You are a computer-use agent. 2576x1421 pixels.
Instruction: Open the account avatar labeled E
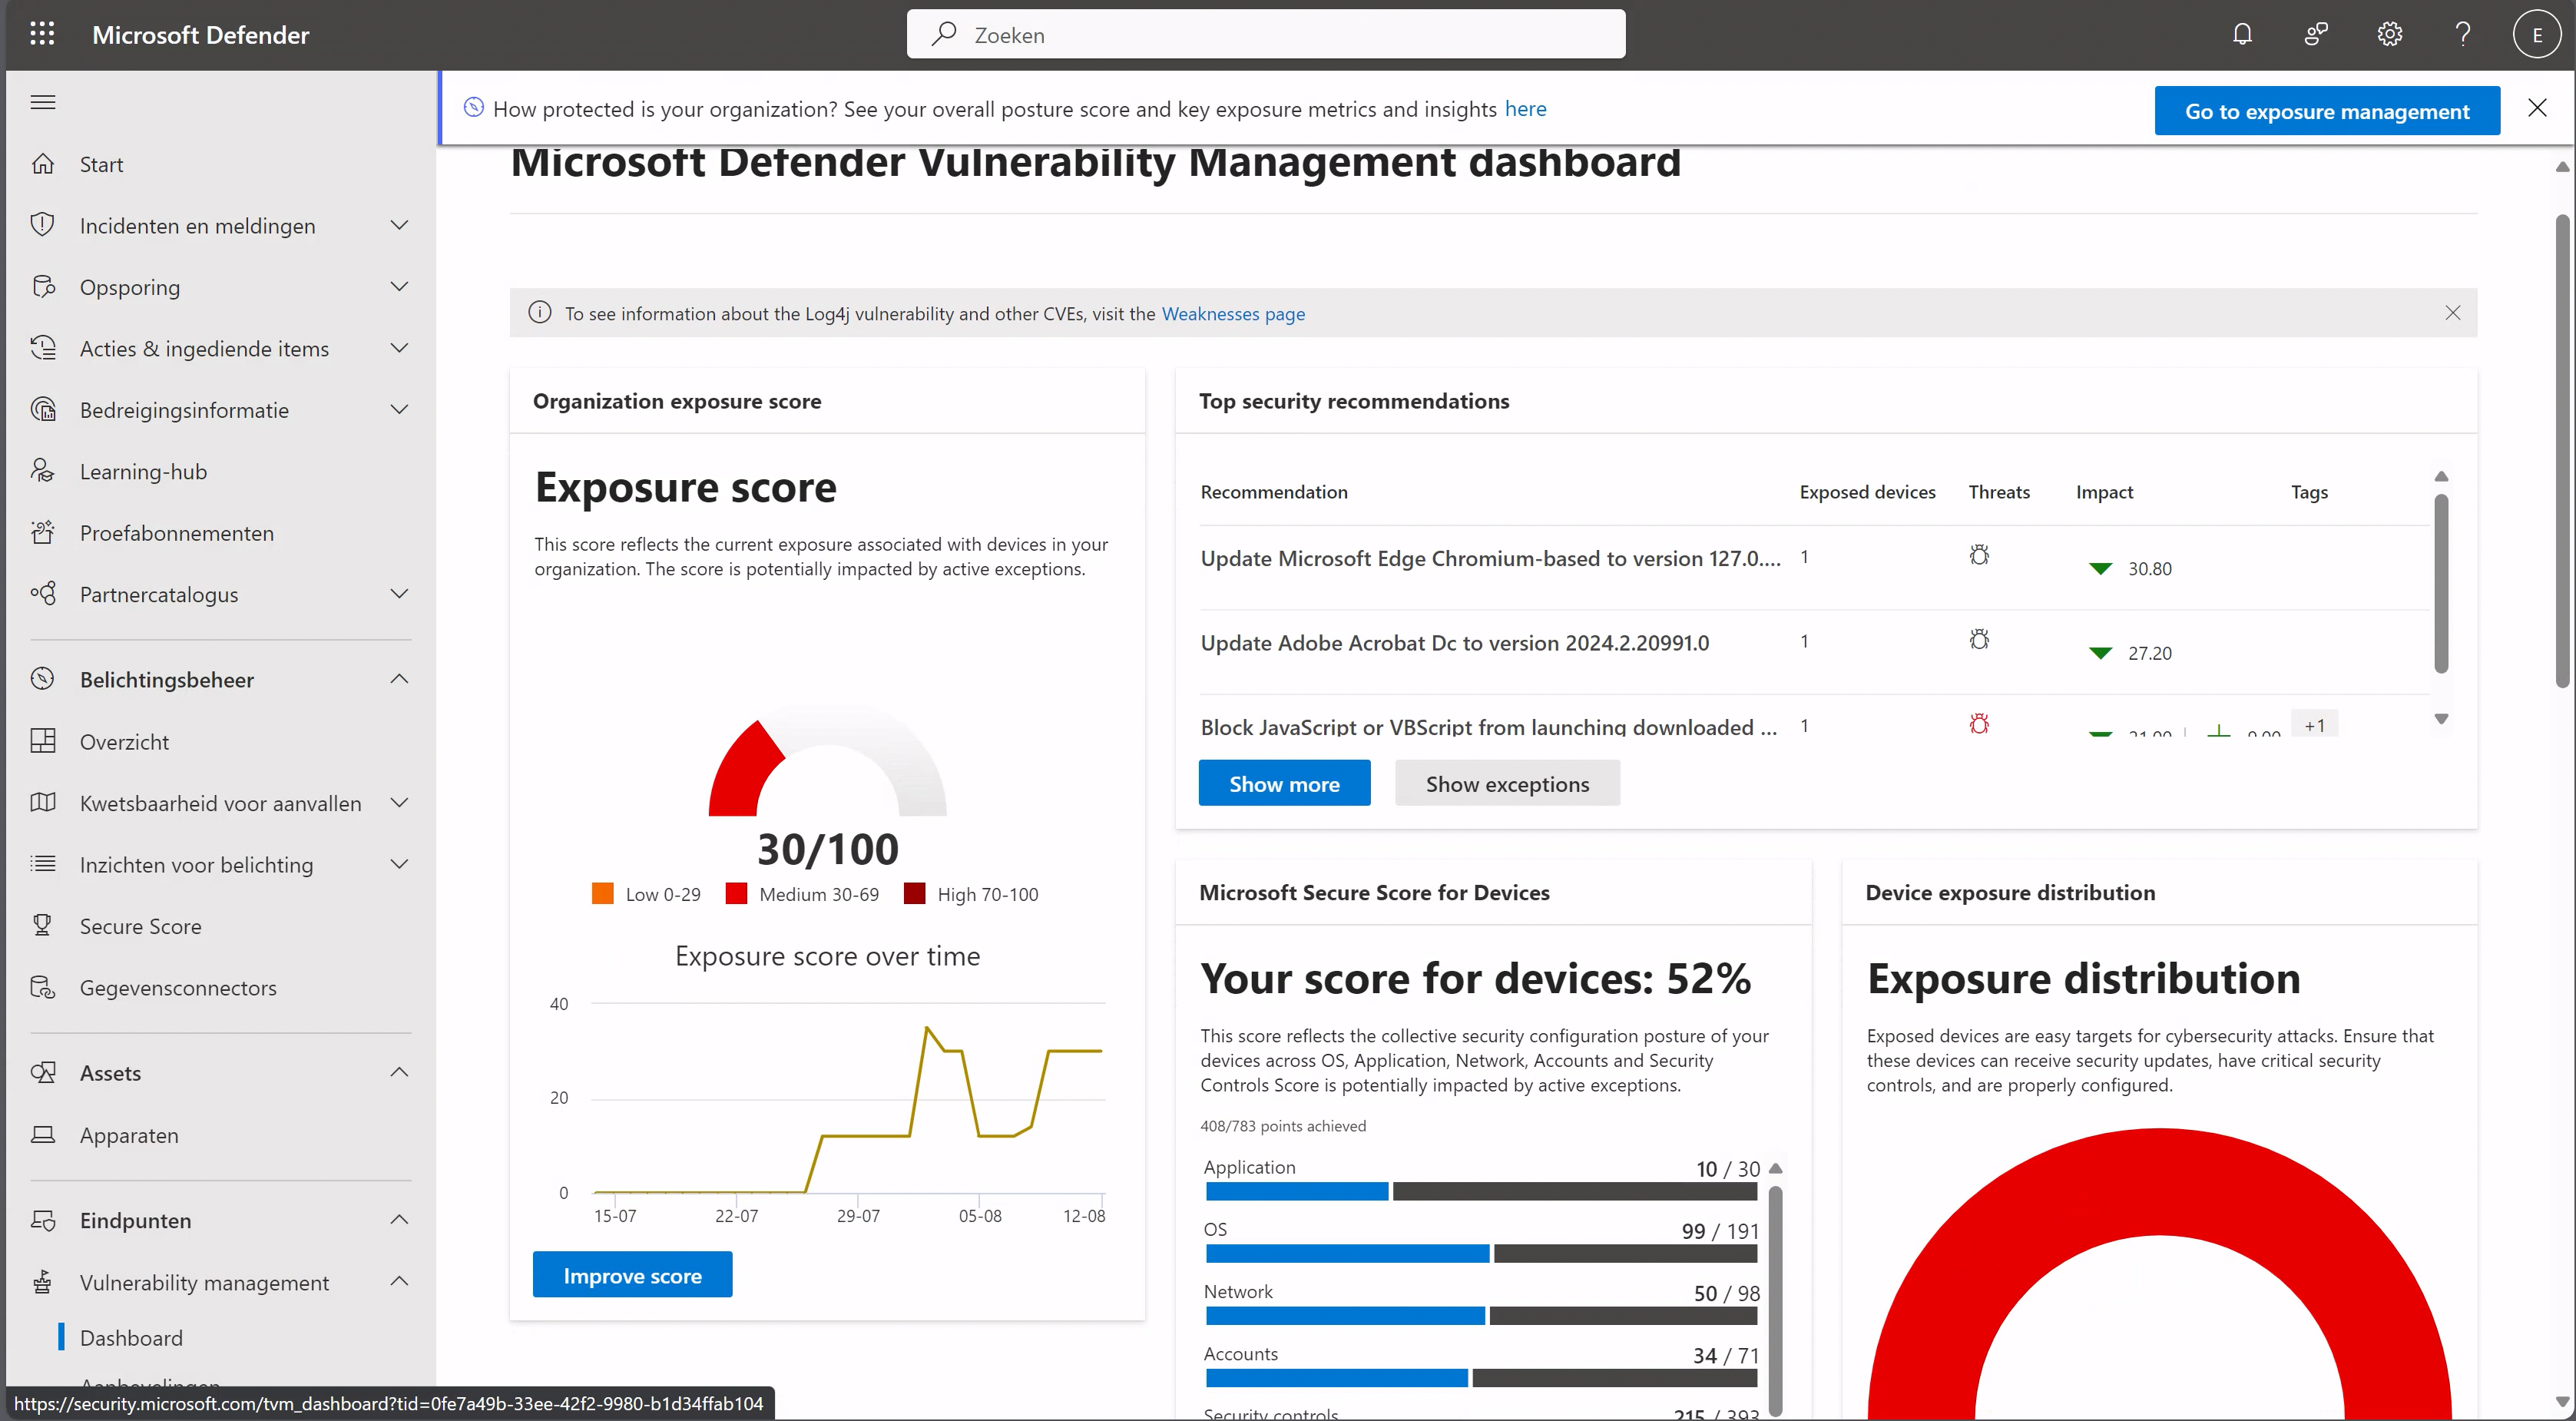[2536, 35]
